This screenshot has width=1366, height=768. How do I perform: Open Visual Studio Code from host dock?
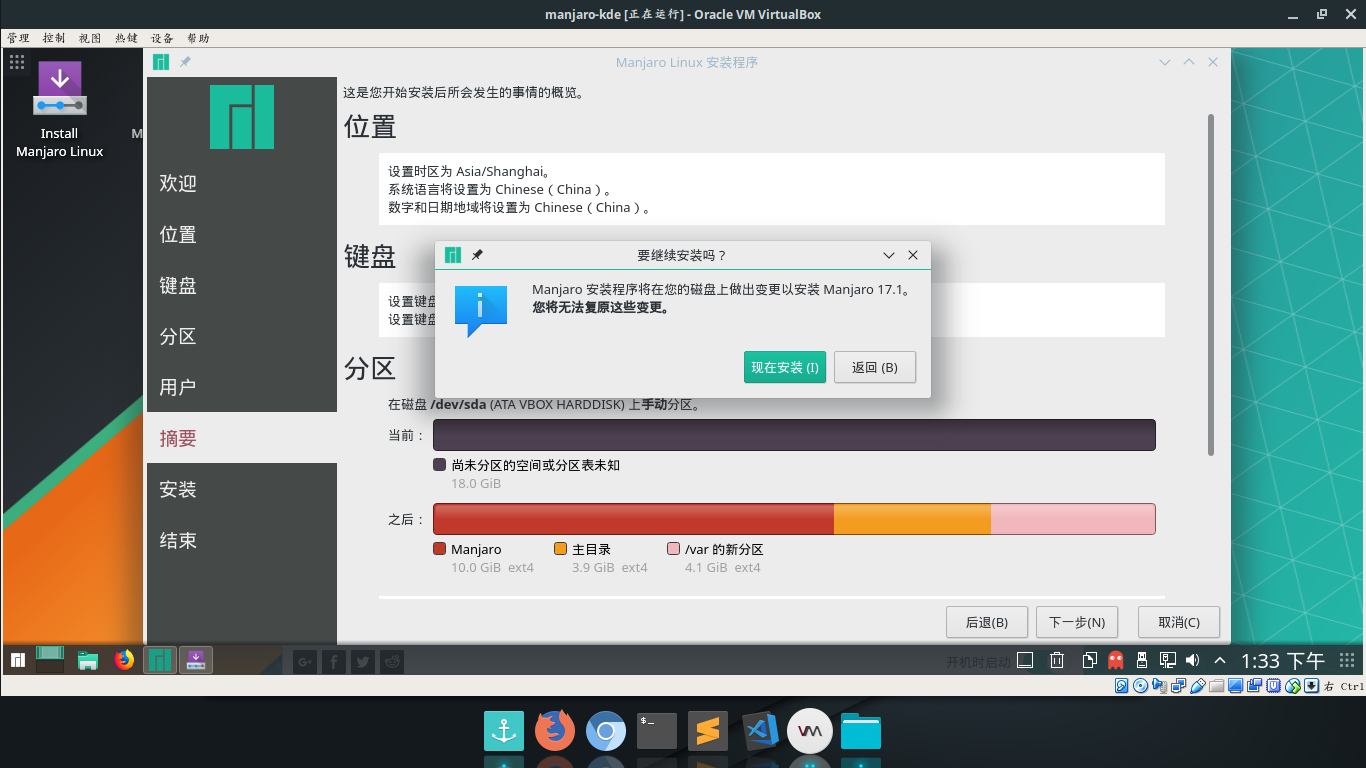pyautogui.click(x=759, y=732)
